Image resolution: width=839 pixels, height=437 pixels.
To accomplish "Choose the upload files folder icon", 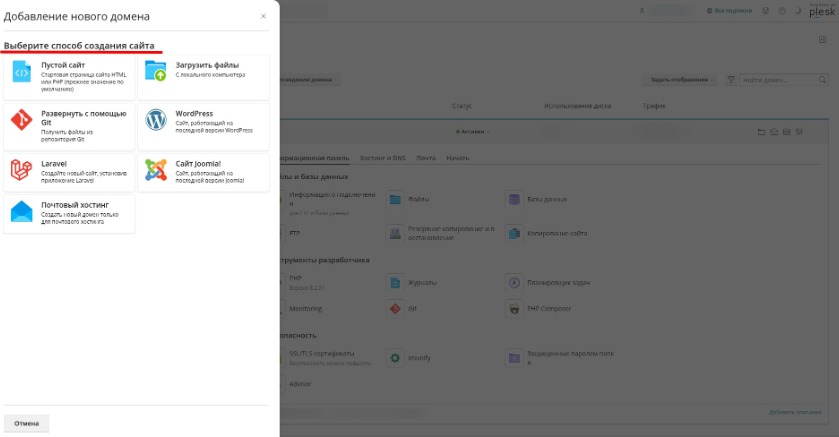I will click(156, 71).
